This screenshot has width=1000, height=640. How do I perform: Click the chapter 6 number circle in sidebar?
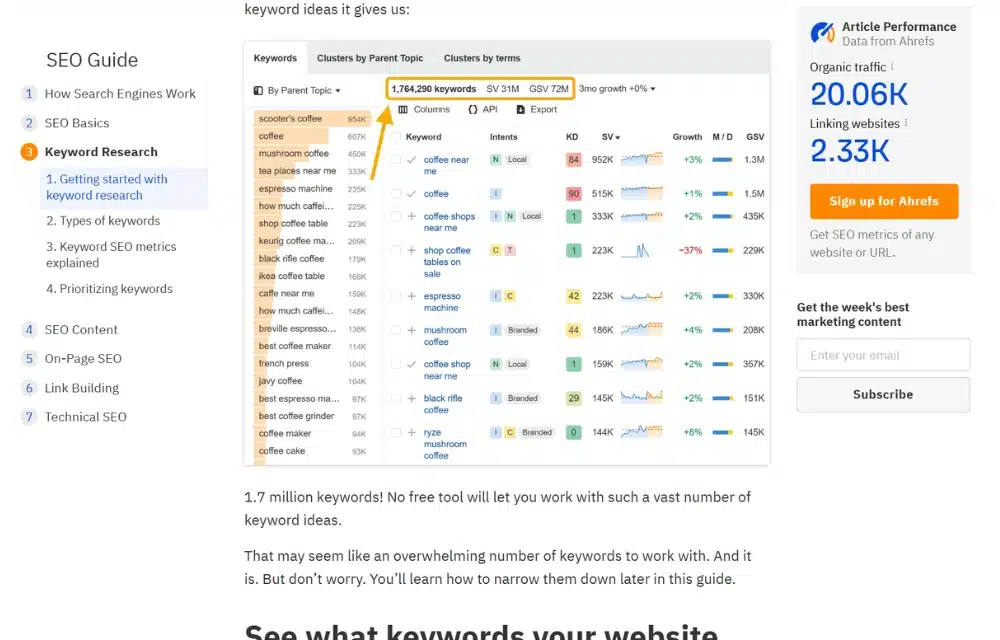coord(29,388)
